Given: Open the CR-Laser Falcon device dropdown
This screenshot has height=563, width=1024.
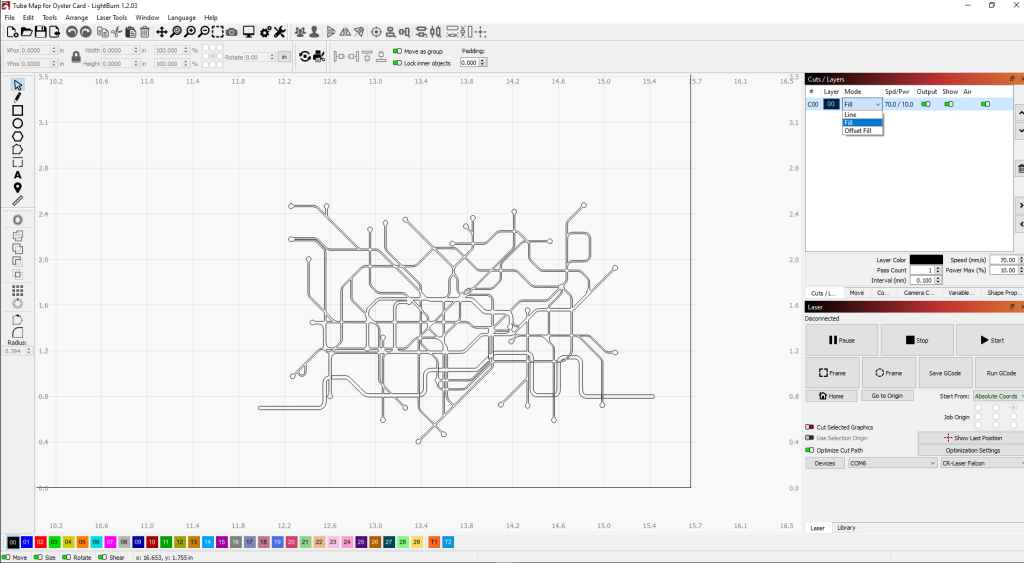Looking at the screenshot, I should pyautogui.click(x=983, y=463).
